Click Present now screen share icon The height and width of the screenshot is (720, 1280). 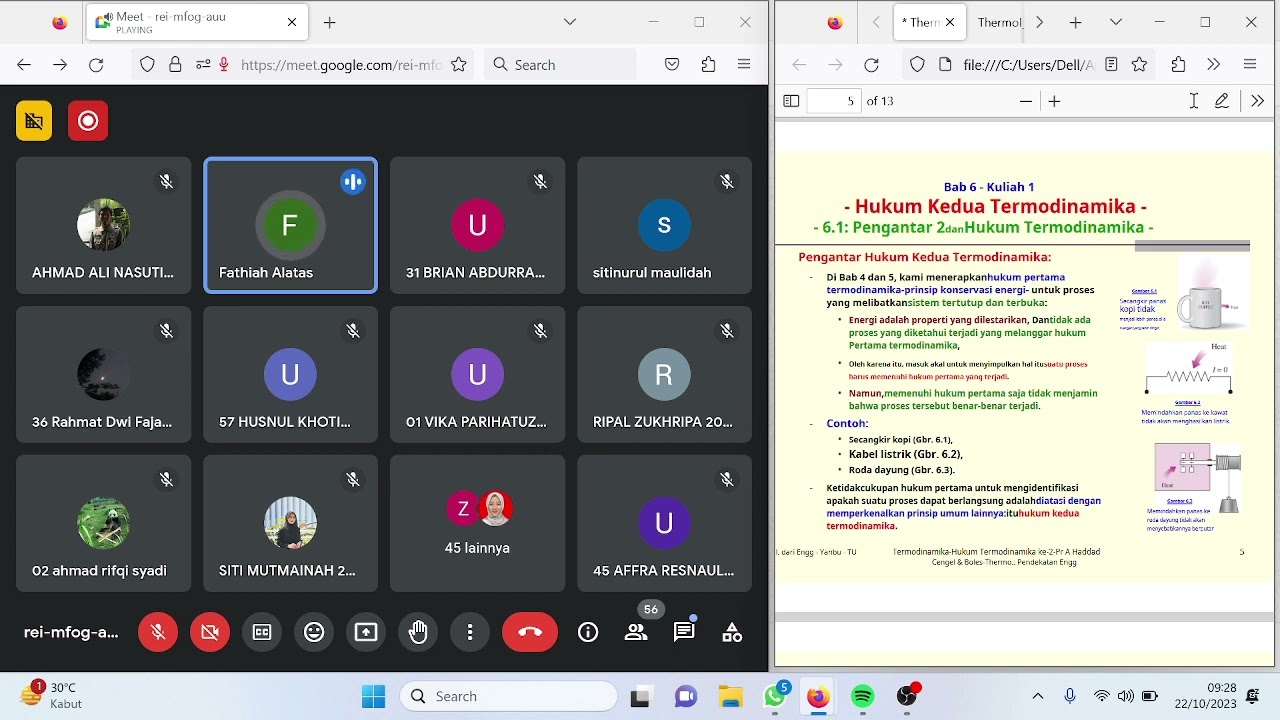pos(366,632)
